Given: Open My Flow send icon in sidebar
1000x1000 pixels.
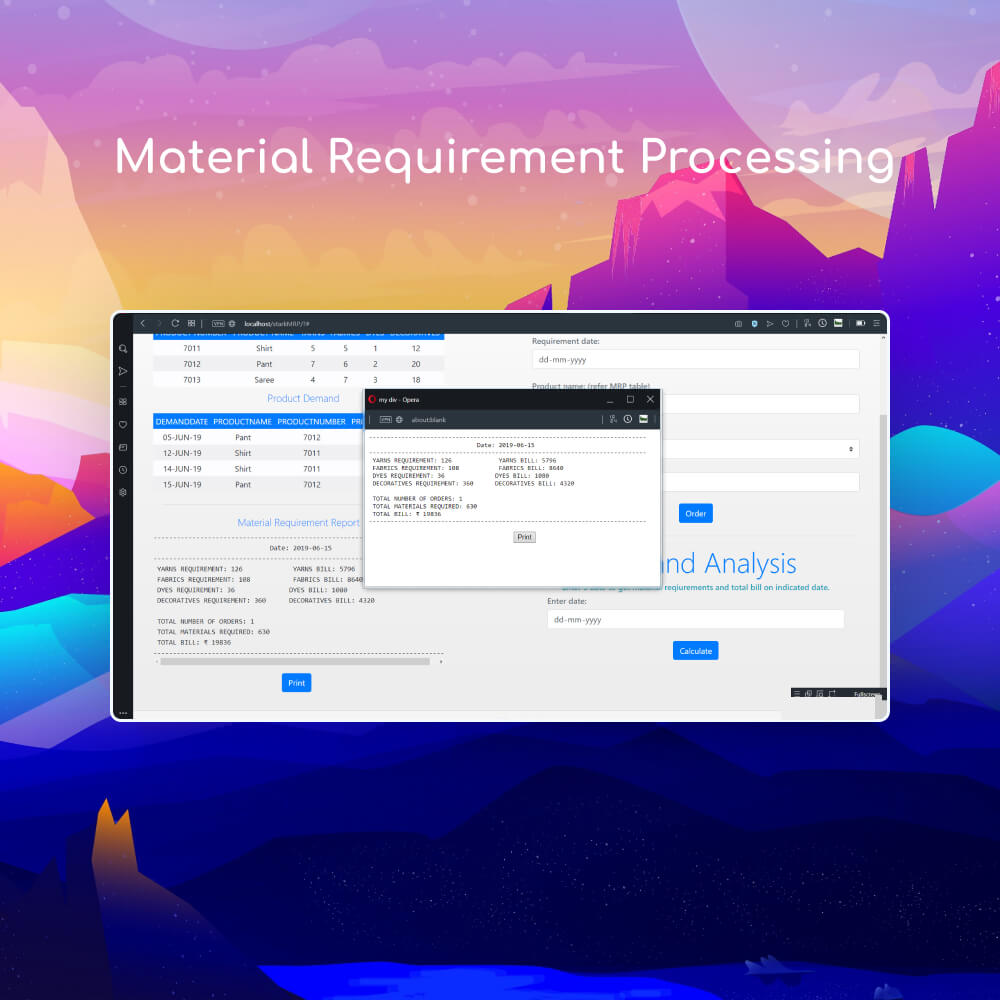Looking at the screenshot, I should point(123,371).
